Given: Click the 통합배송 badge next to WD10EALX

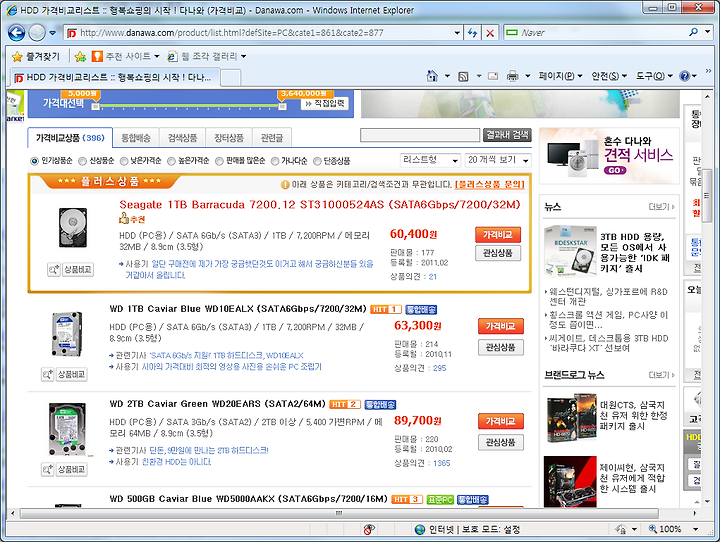Looking at the screenshot, I should click(x=421, y=309).
